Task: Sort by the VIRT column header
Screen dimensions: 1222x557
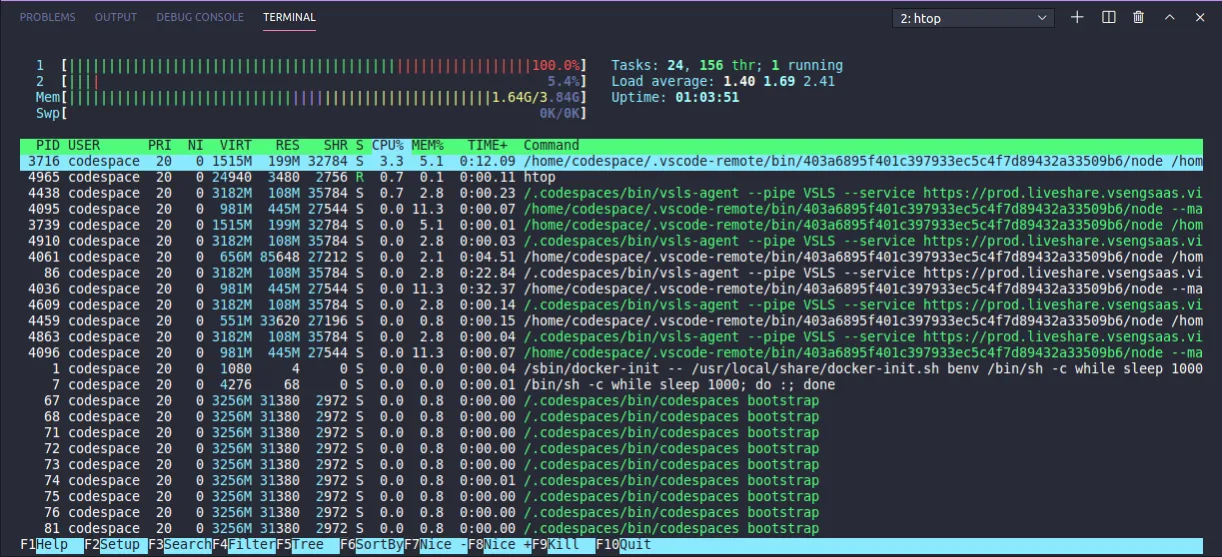Action: coord(236,145)
